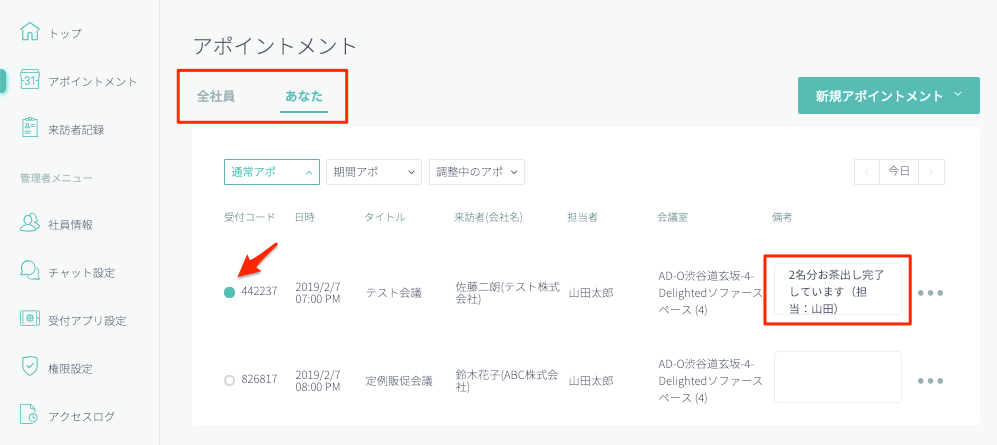
Task: Open チャット設定 chat bubble icon
Action: tap(30, 272)
